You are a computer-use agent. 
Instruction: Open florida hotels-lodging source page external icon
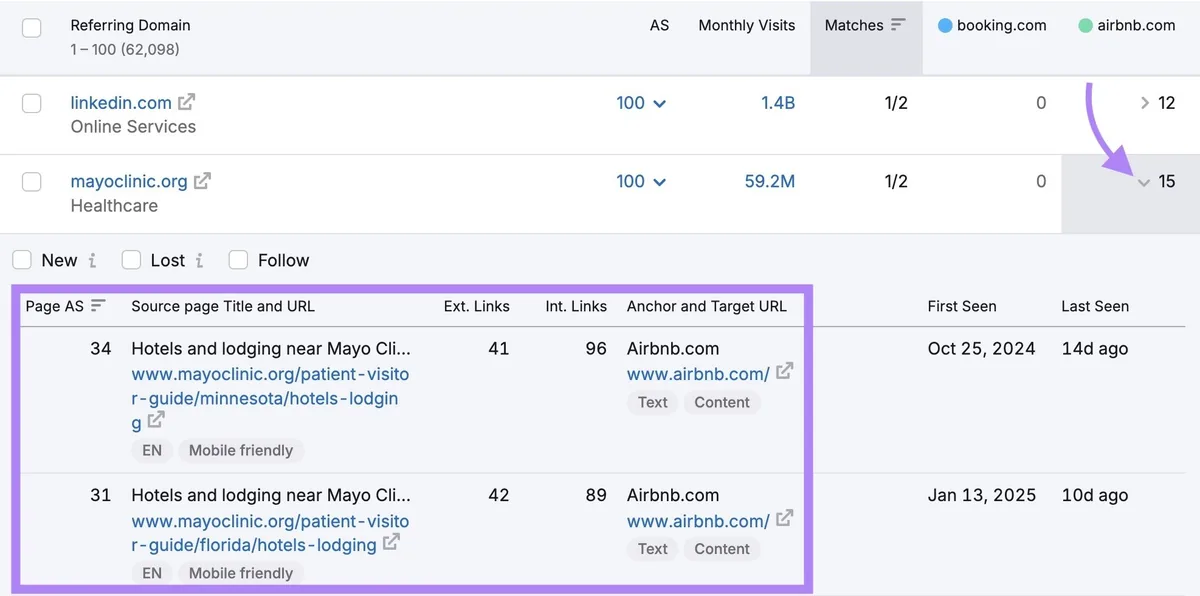coord(392,543)
